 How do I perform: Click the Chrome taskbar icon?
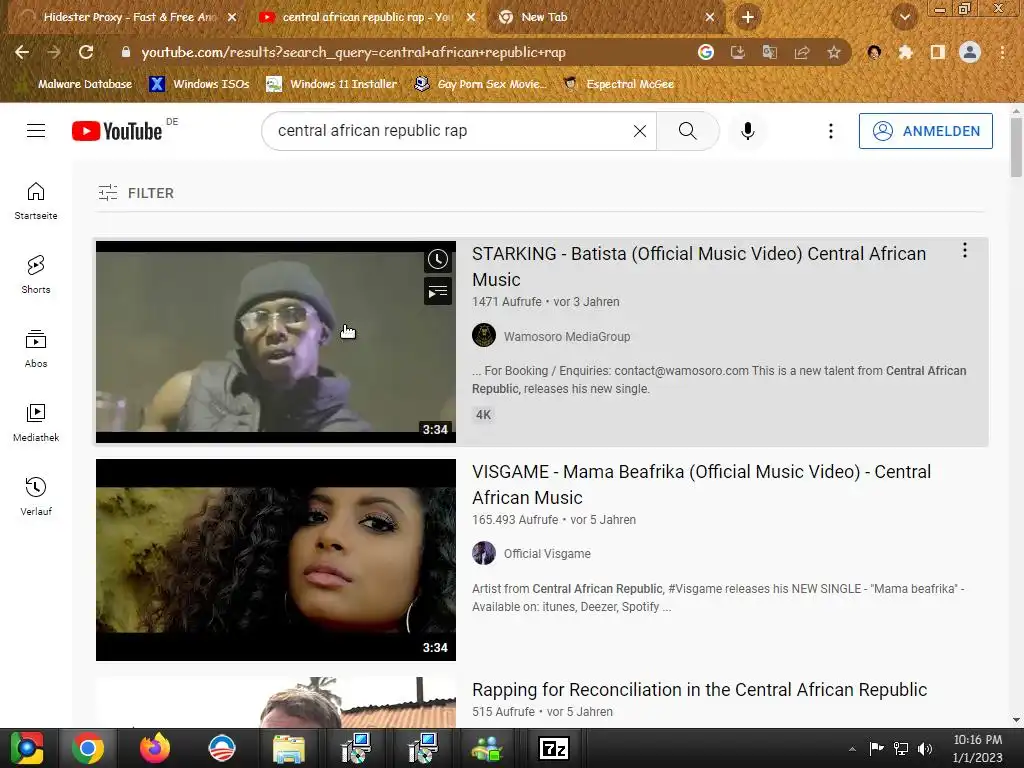(x=88, y=748)
